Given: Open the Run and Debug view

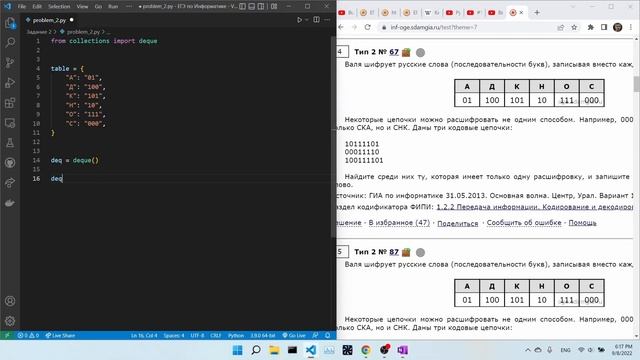Looking at the screenshot, I should pyautogui.click(x=10, y=82).
